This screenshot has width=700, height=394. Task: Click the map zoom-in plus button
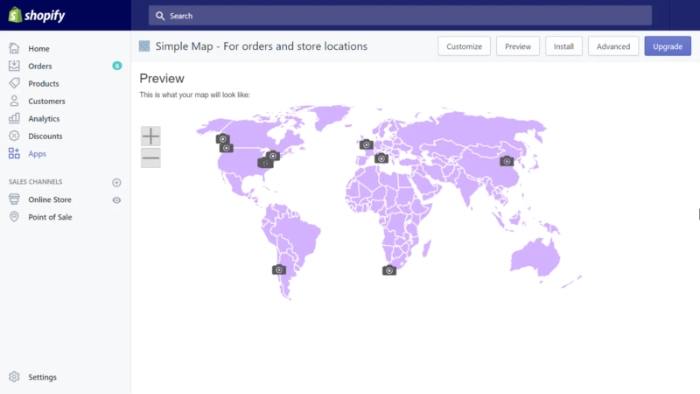tap(151, 136)
